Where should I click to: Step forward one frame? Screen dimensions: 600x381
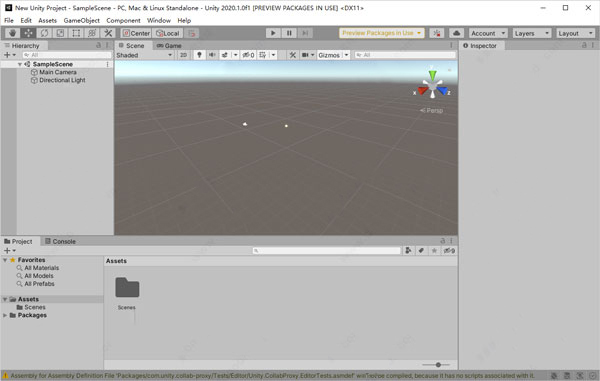[x=305, y=33]
